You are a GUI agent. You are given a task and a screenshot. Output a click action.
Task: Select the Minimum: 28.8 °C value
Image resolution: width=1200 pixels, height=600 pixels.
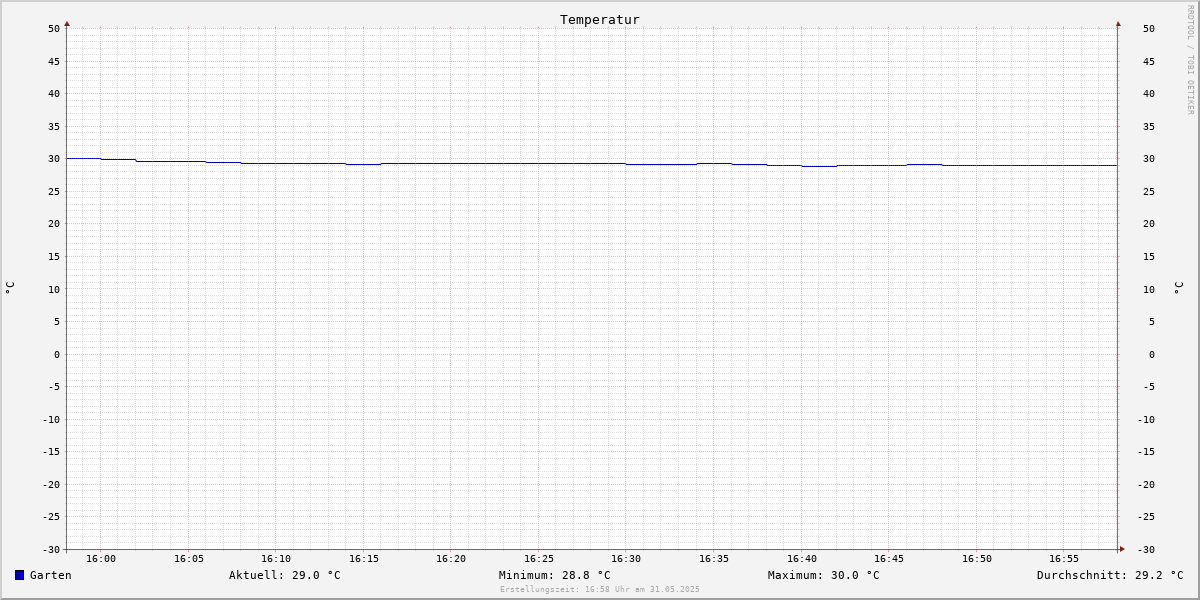coord(555,575)
